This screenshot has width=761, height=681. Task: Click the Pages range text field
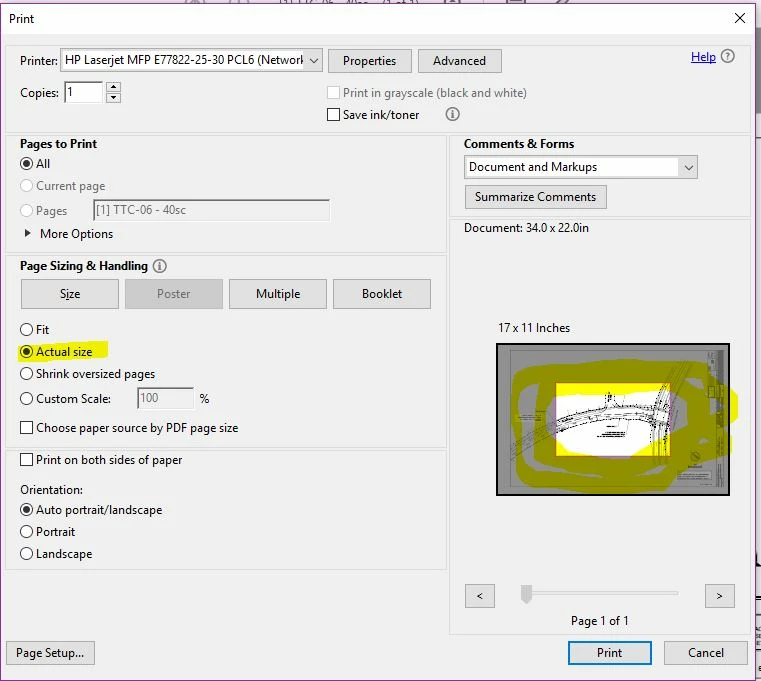(211, 210)
